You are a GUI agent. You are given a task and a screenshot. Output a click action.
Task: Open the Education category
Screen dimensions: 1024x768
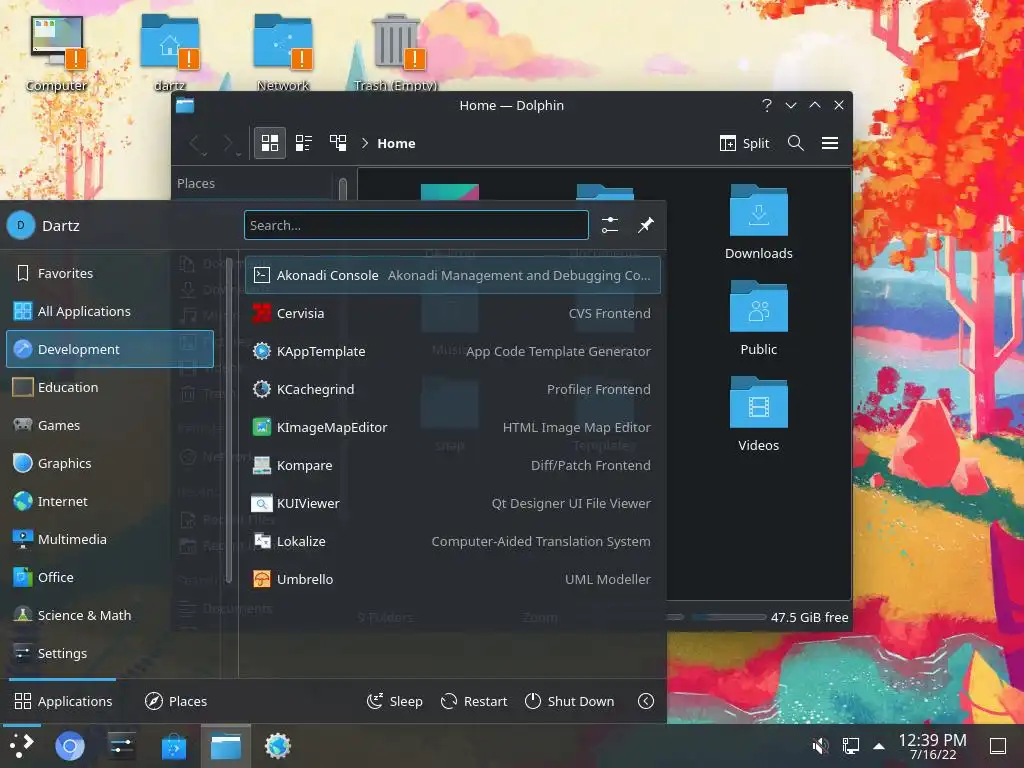(x=110, y=387)
